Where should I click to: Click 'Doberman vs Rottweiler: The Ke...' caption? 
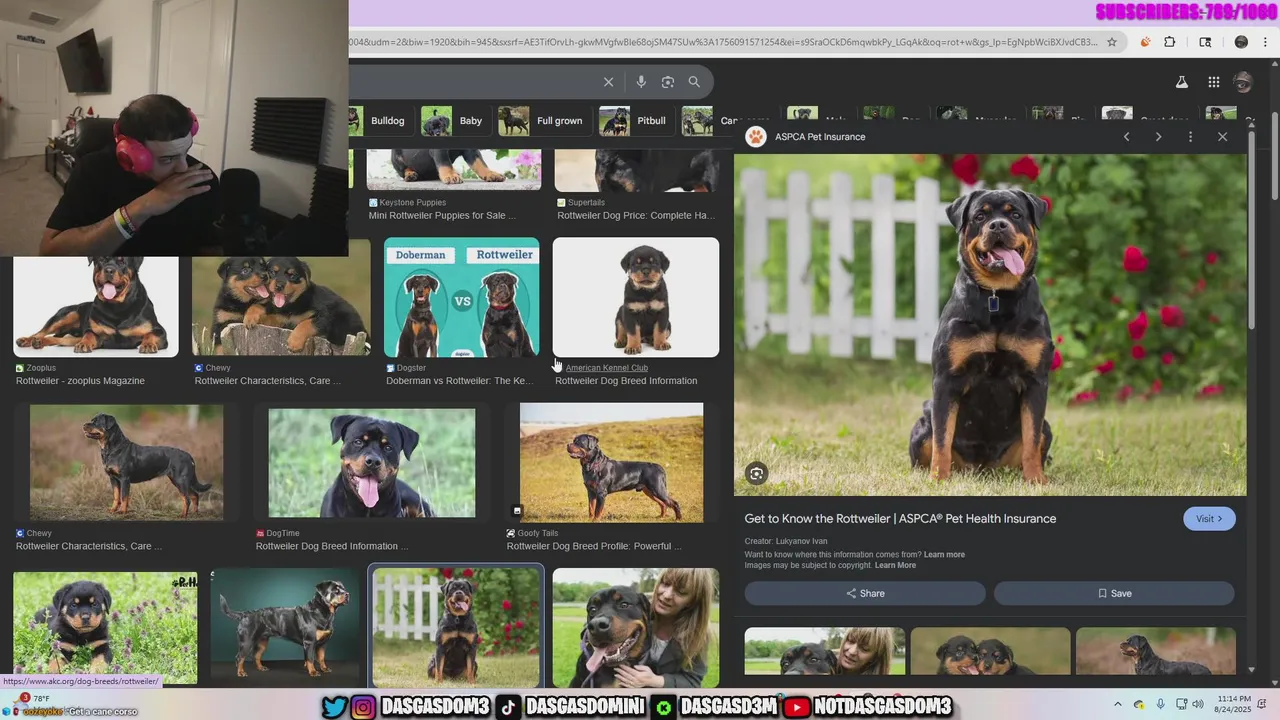pos(460,381)
